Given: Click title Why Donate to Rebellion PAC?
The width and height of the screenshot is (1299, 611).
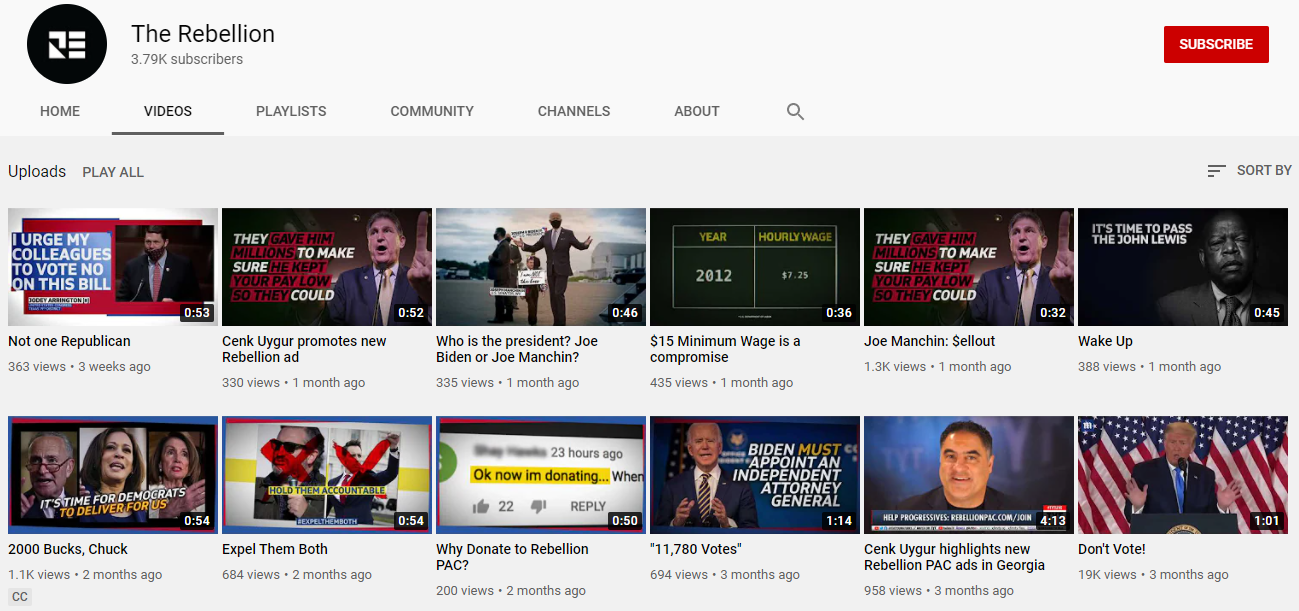Looking at the screenshot, I should (512, 557).
